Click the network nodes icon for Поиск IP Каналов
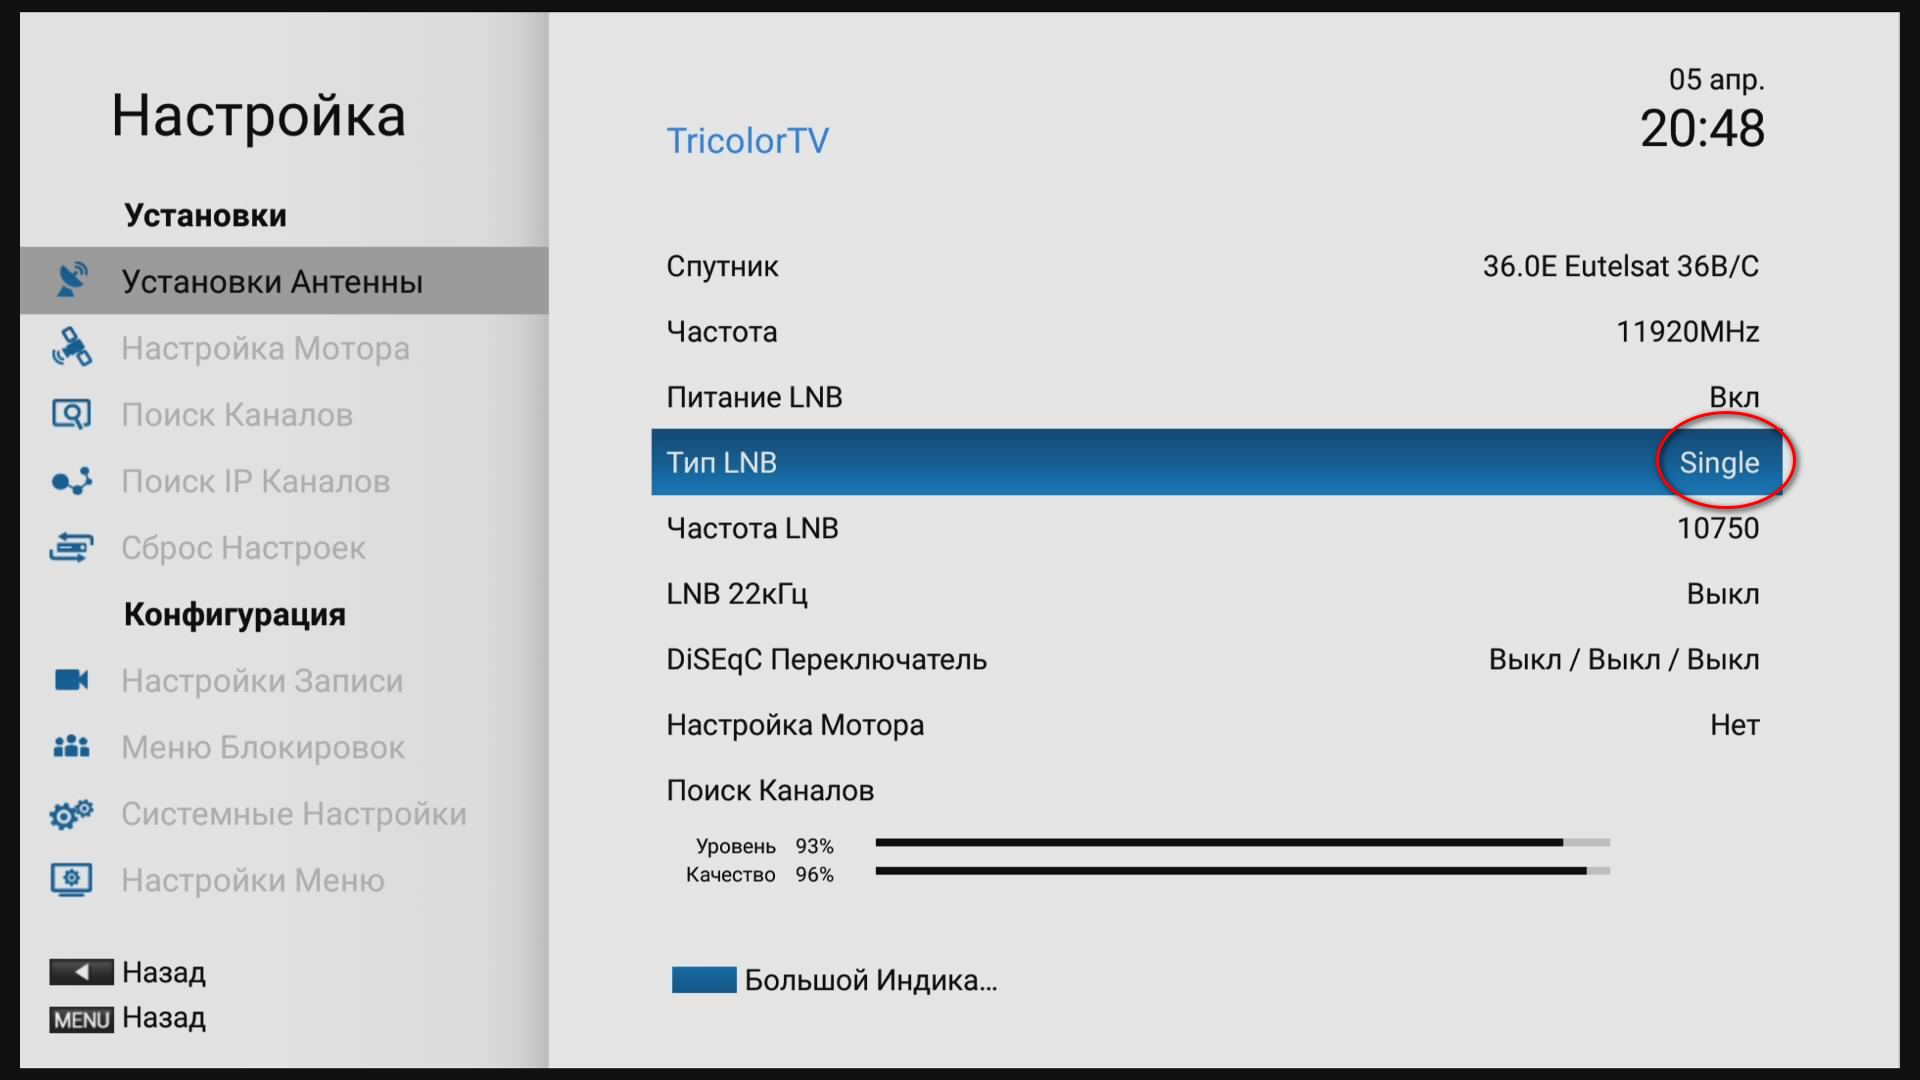This screenshot has width=1920, height=1080. click(71, 481)
